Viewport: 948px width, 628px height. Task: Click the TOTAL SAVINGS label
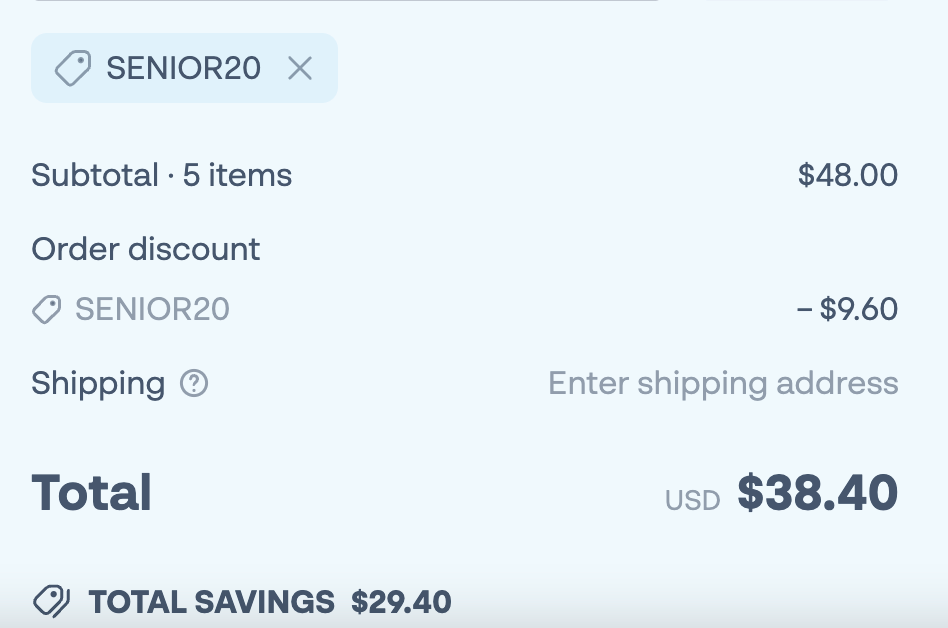click(212, 602)
